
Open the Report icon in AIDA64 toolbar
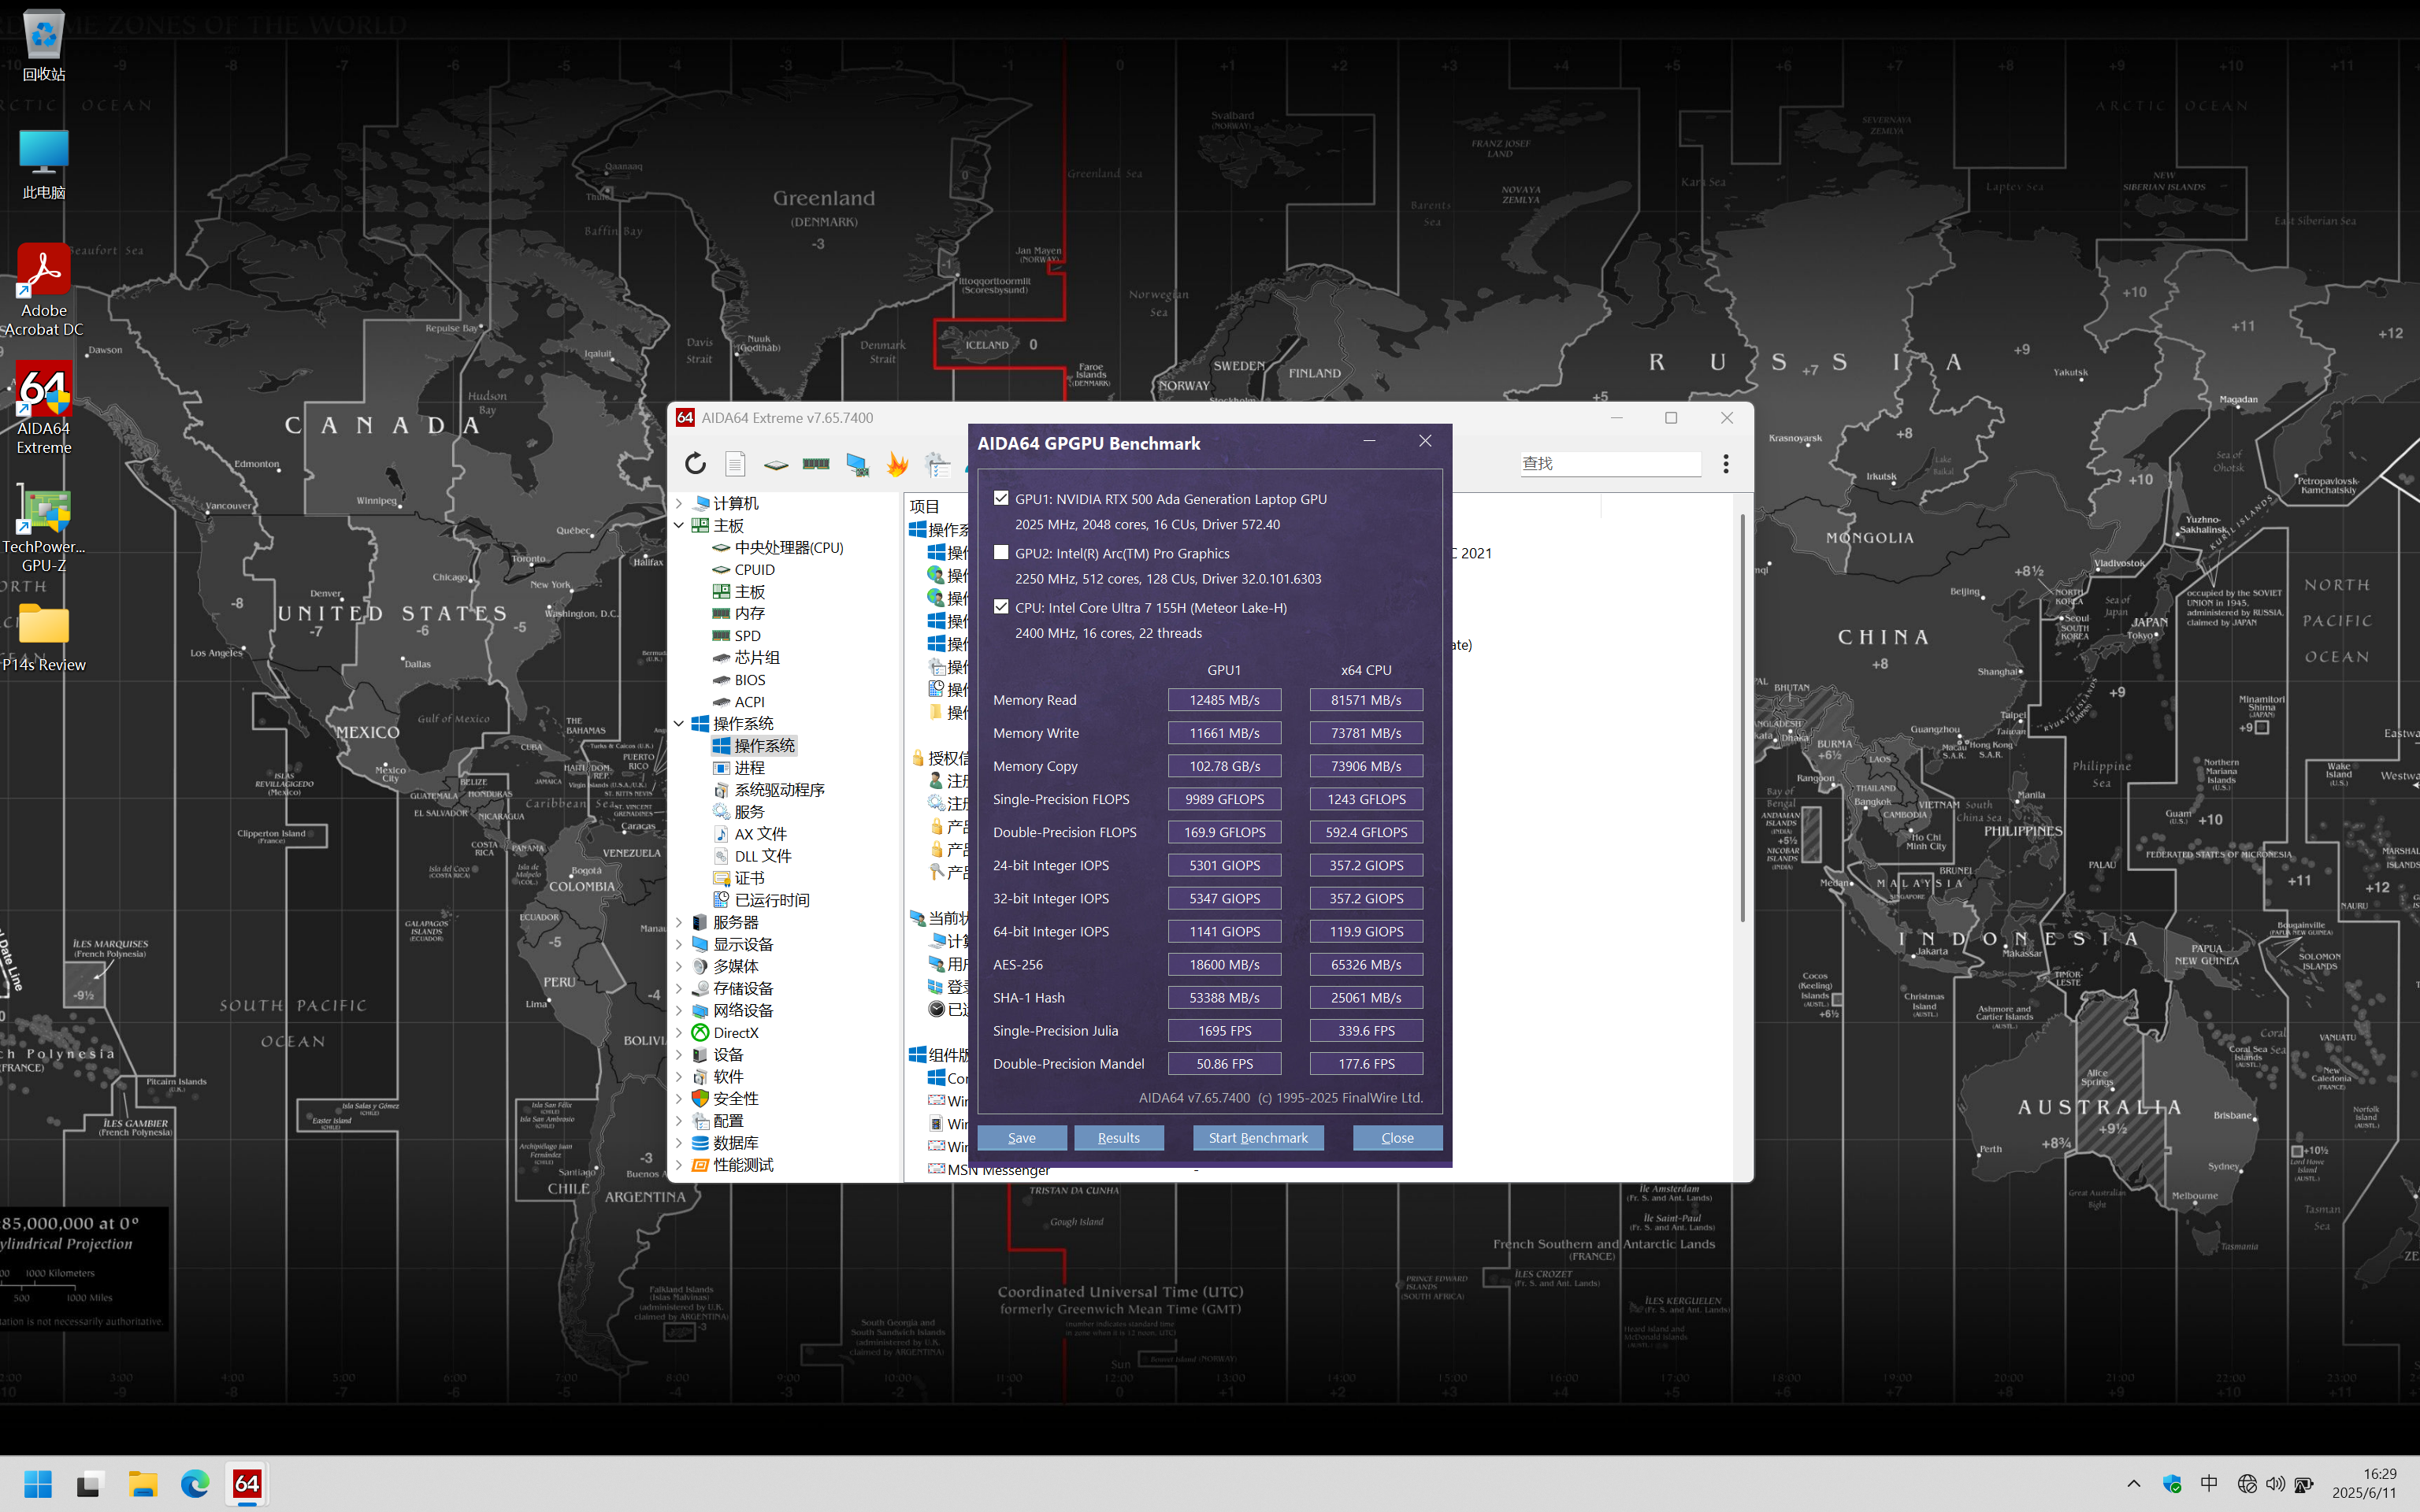[x=735, y=464]
